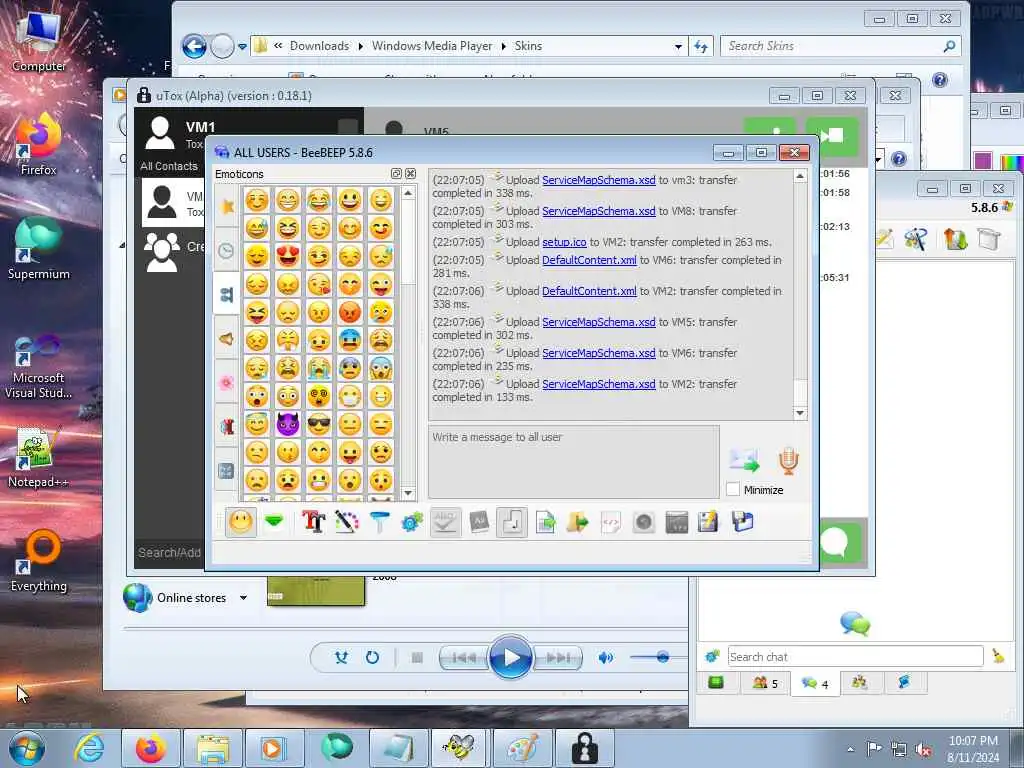Click the blue T filter toolbar icon
1024x768 pixels.
click(x=379, y=522)
